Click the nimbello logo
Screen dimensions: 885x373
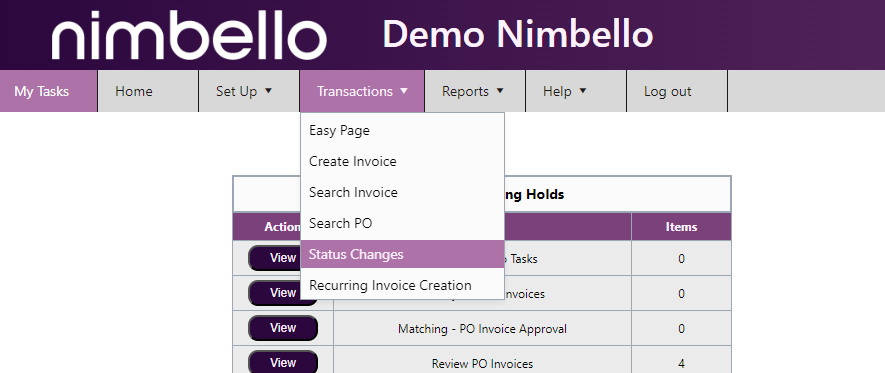point(189,35)
